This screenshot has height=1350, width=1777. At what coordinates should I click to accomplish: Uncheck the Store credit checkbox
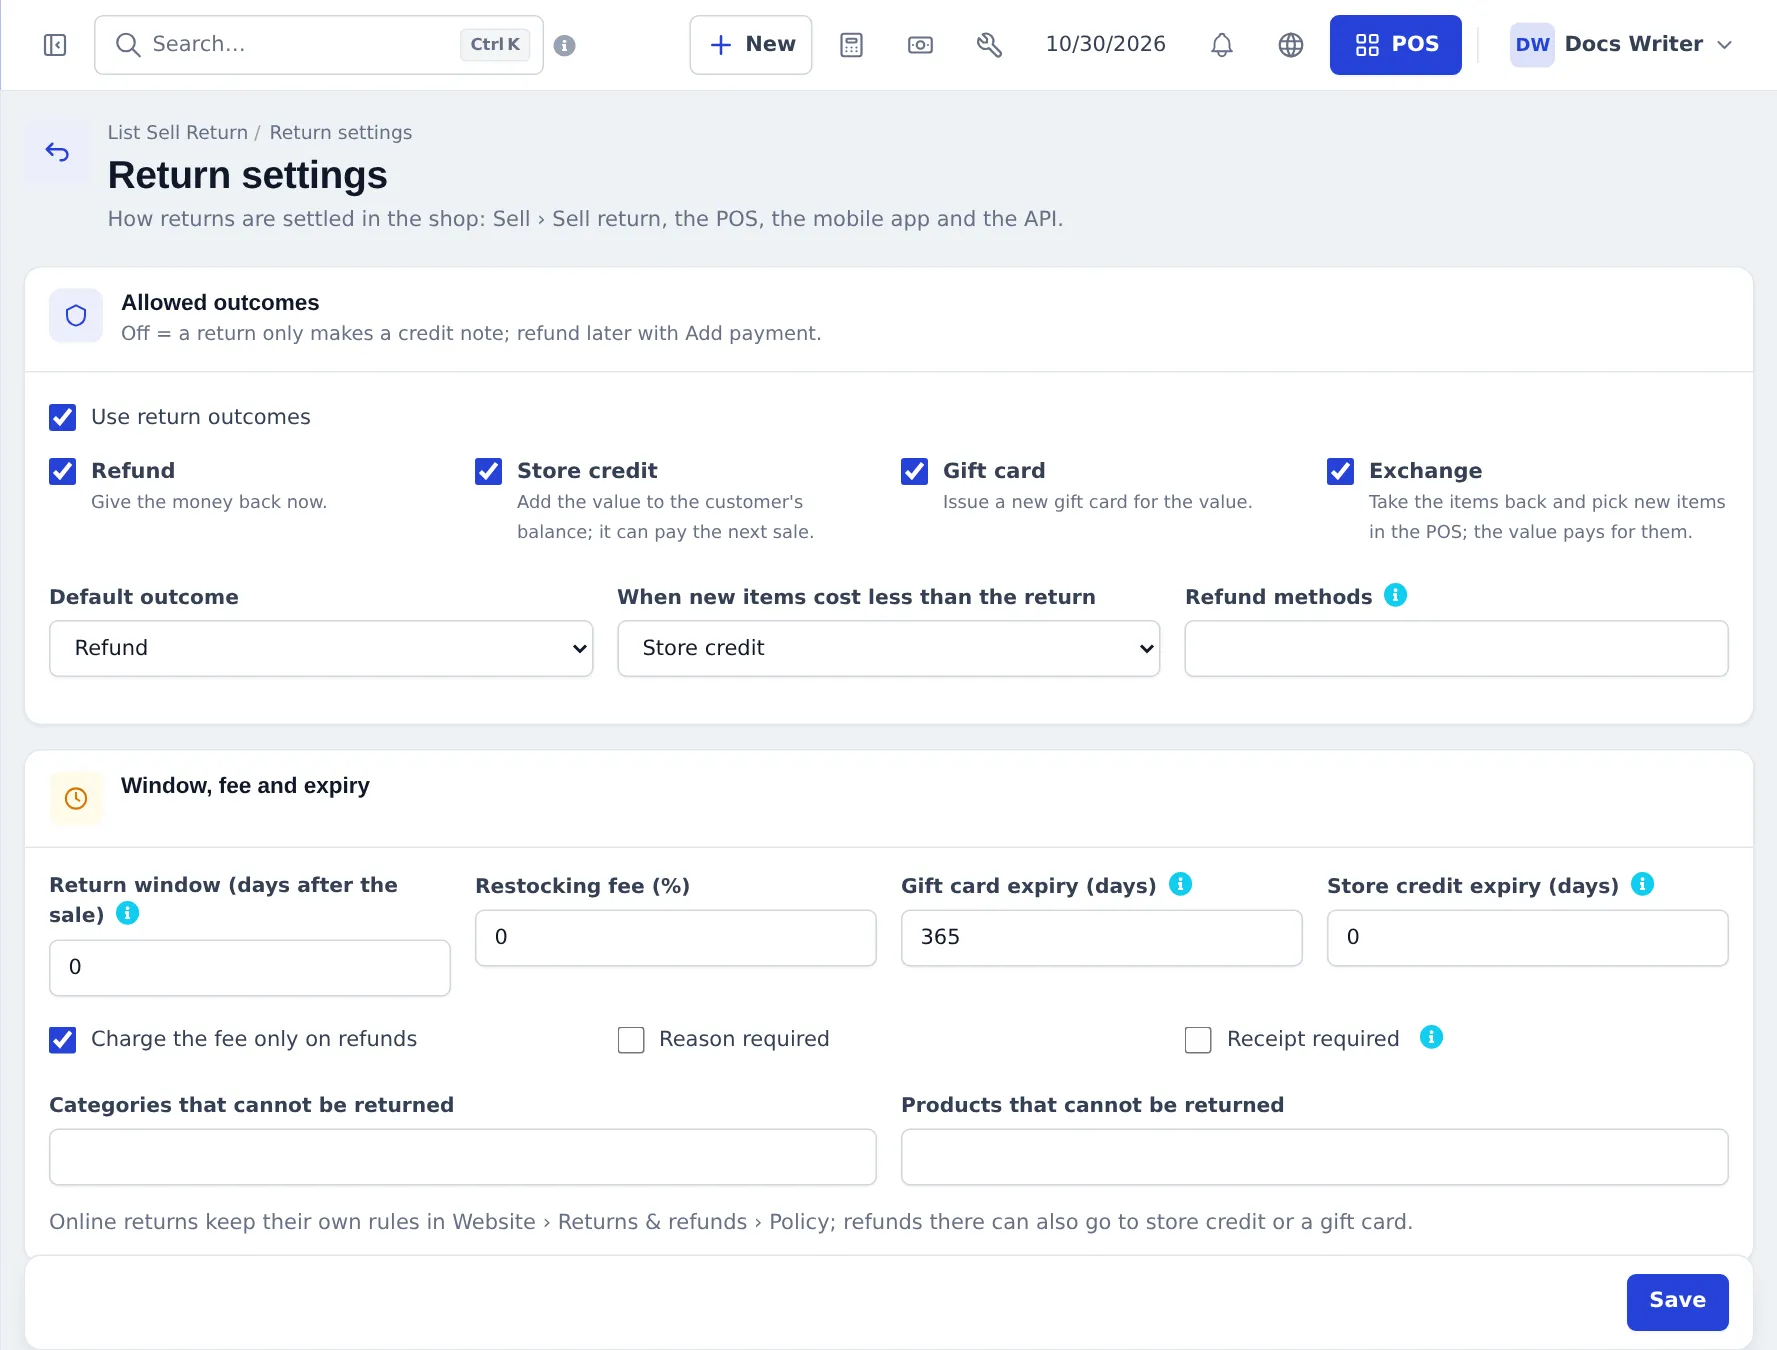coord(489,471)
